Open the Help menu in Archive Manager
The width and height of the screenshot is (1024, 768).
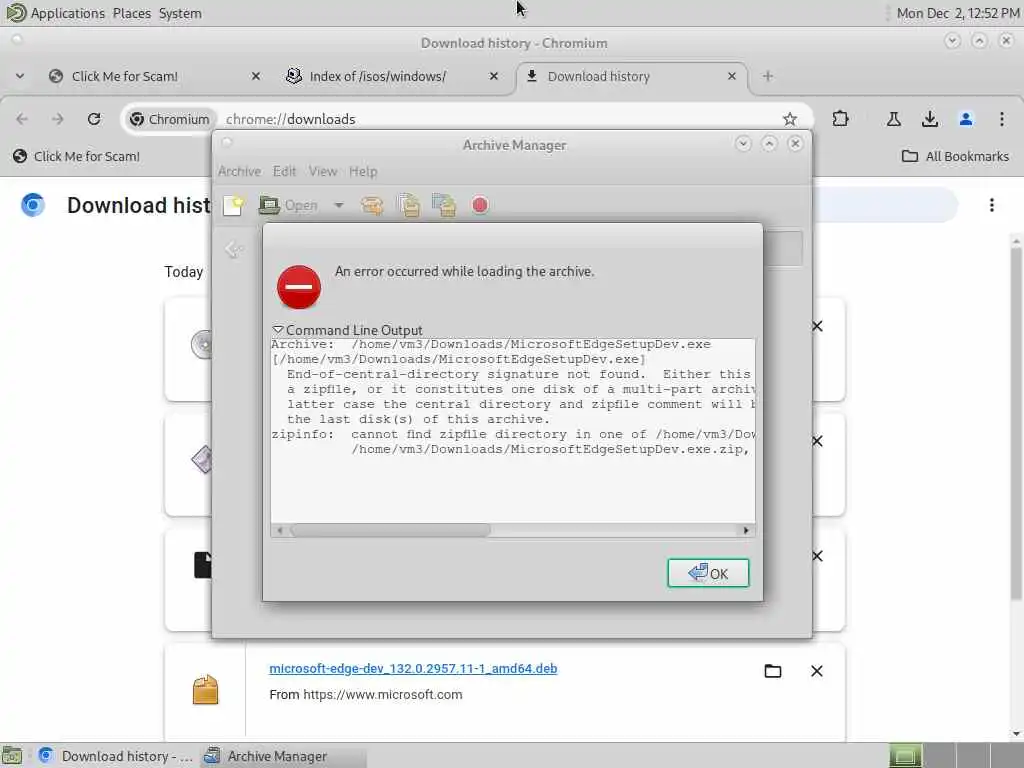[363, 171]
